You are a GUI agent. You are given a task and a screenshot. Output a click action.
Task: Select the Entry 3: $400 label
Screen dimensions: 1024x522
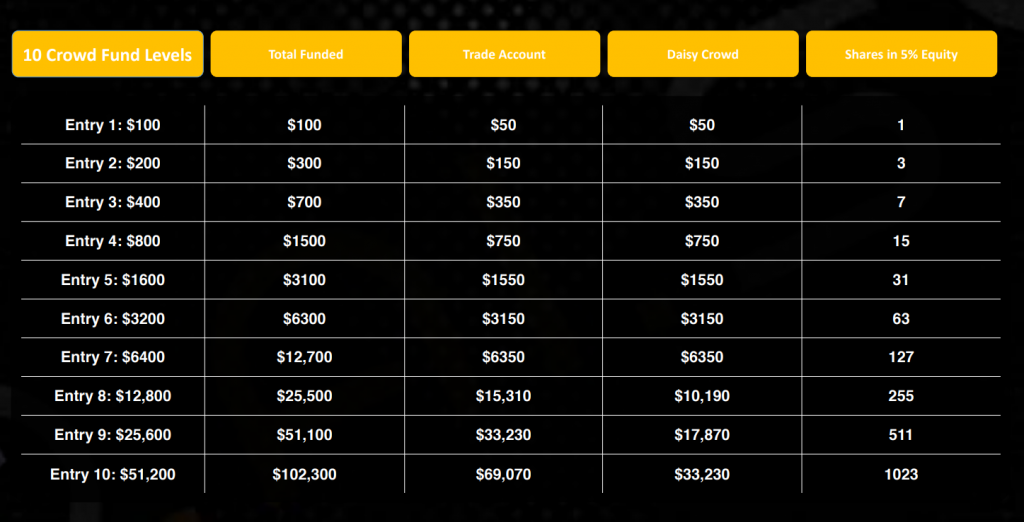[x=112, y=203]
